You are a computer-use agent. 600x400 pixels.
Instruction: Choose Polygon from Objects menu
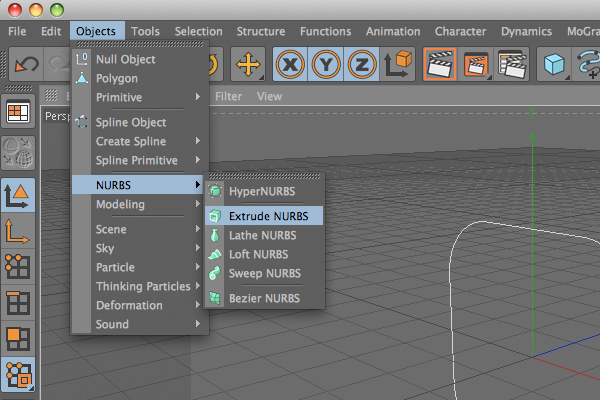(140, 78)
